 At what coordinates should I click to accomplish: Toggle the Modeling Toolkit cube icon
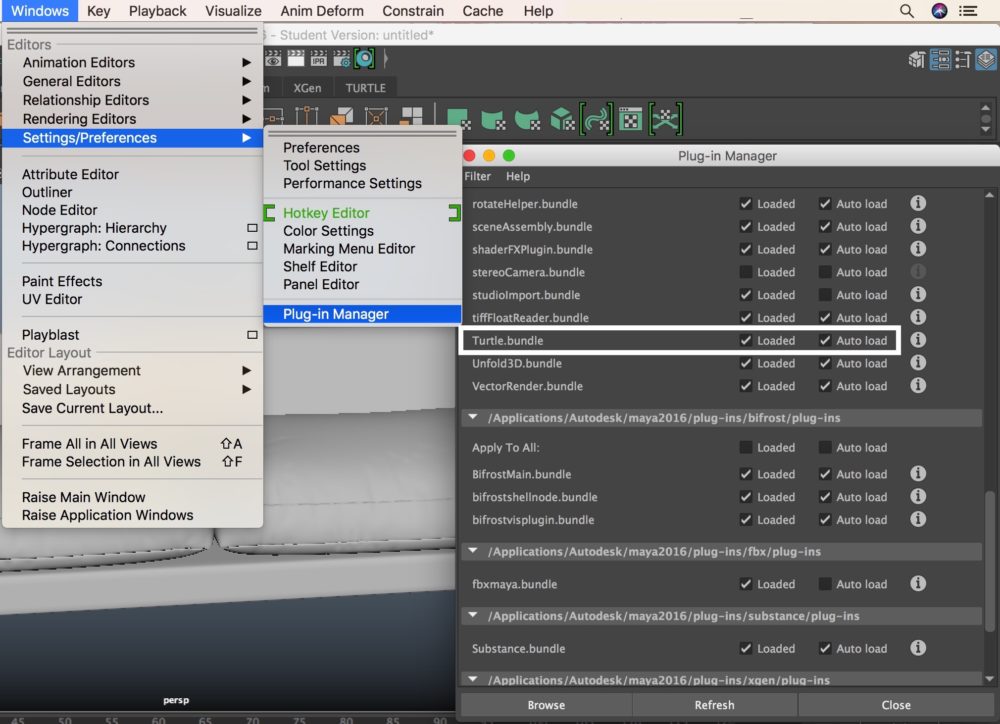click(917, 60)
